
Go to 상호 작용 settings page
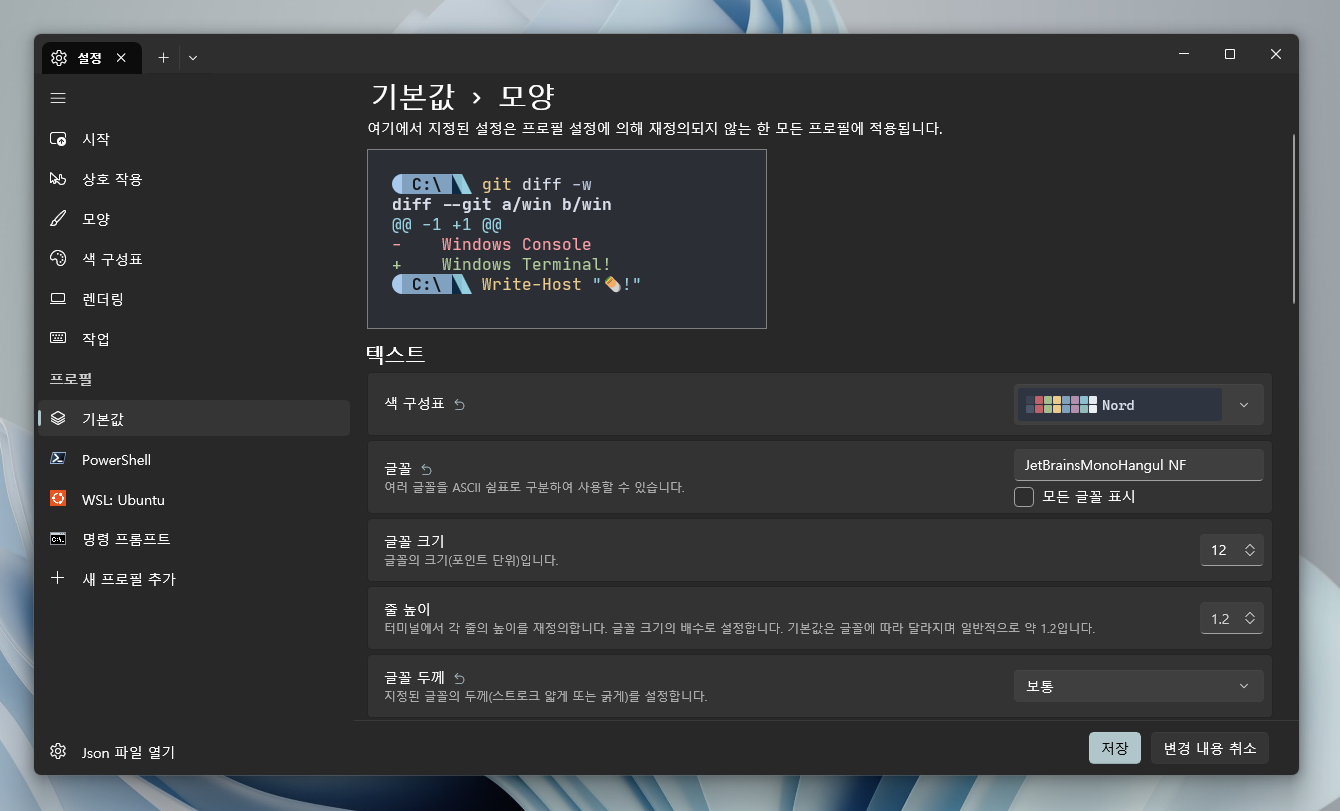click(x=194, y=179)
